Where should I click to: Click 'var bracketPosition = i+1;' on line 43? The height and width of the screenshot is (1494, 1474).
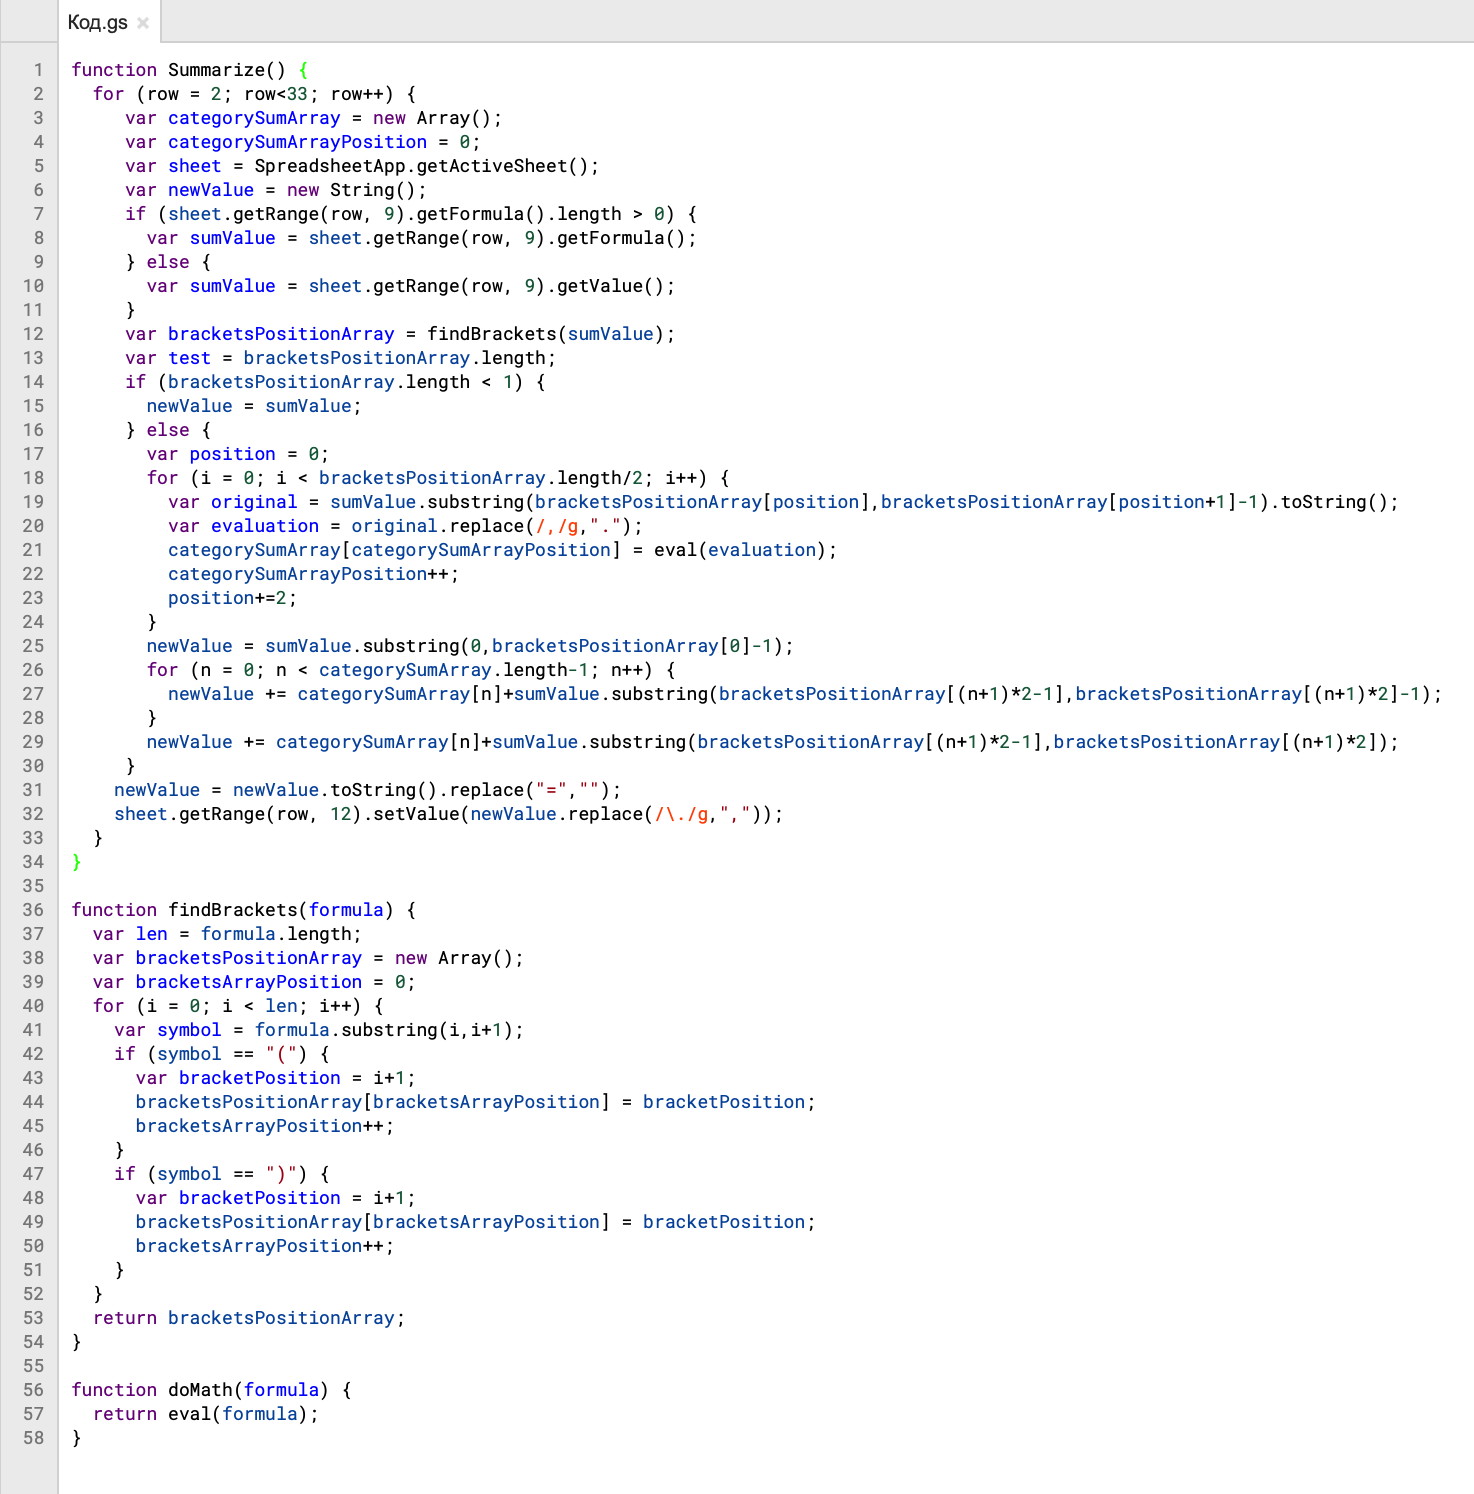click(x=276, y=1078)
